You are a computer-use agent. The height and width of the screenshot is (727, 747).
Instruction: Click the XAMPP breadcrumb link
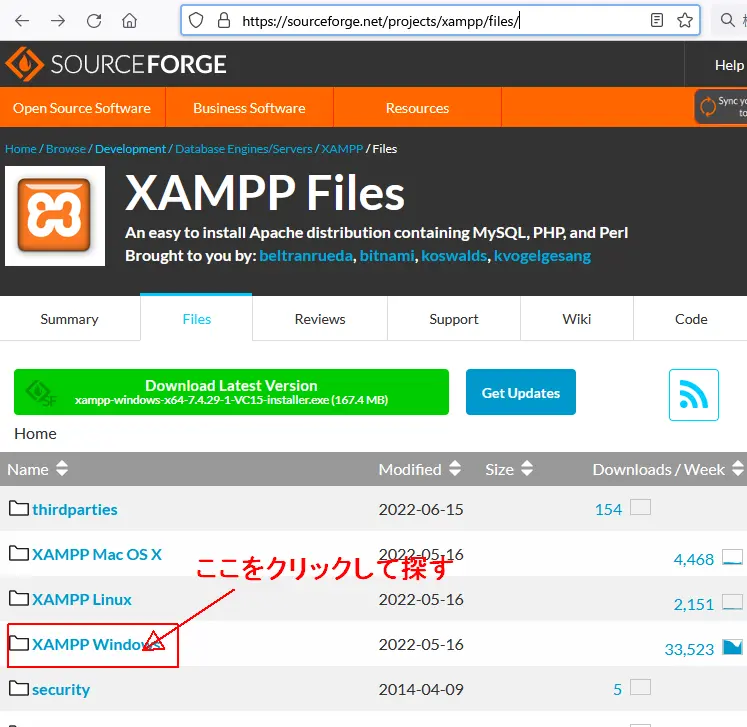[x=342, y=149]
